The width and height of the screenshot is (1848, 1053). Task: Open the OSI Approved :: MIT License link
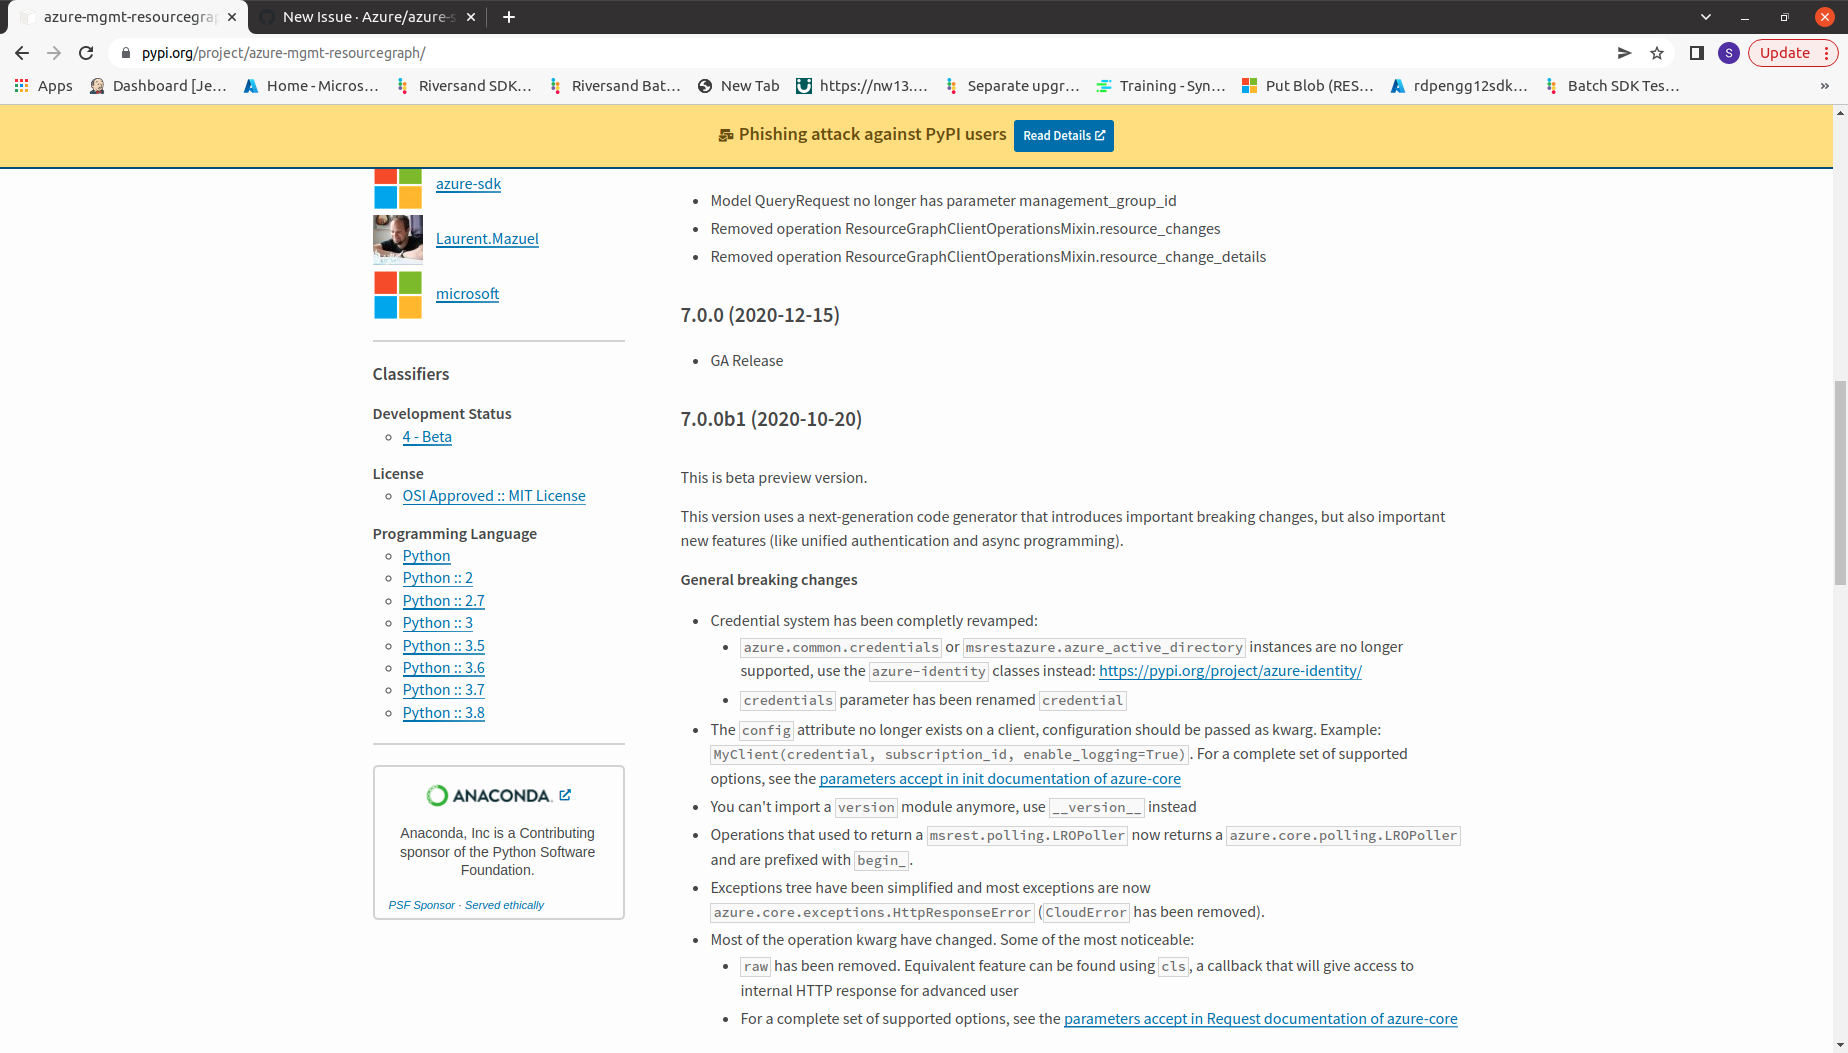point(493,495)
